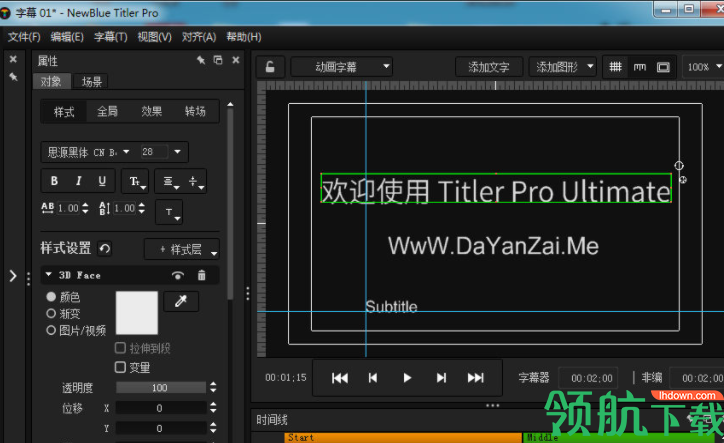Screen dimensions: 724x443
Task: Select the 样式 sub-tab
Action: (64, 111)
